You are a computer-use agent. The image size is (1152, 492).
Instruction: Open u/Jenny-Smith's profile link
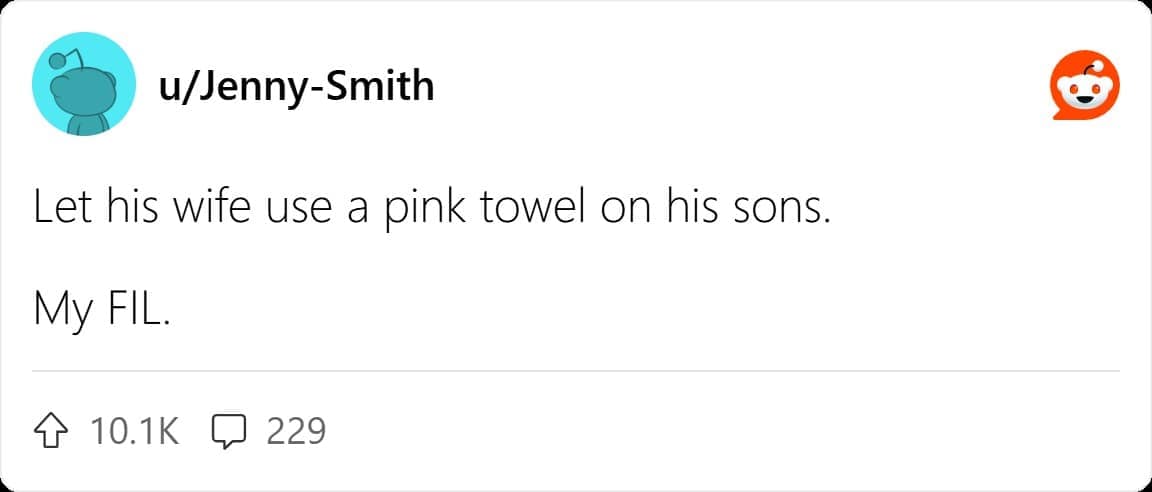point(297,87)
